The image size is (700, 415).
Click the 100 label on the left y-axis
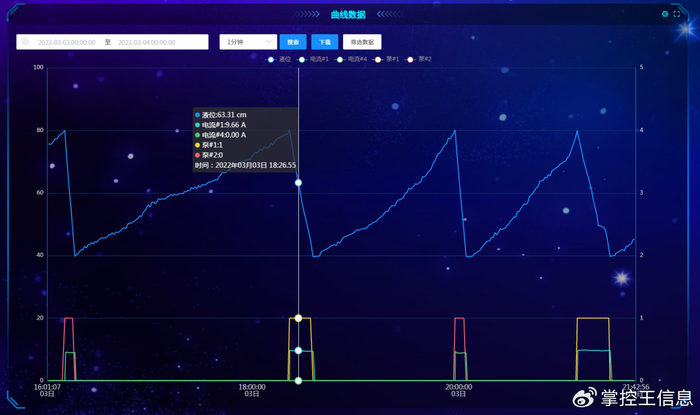coord(38,67)
